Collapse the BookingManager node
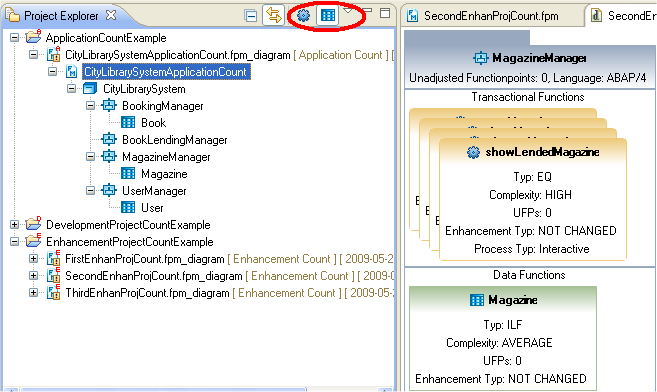 [x=91, y=106]
